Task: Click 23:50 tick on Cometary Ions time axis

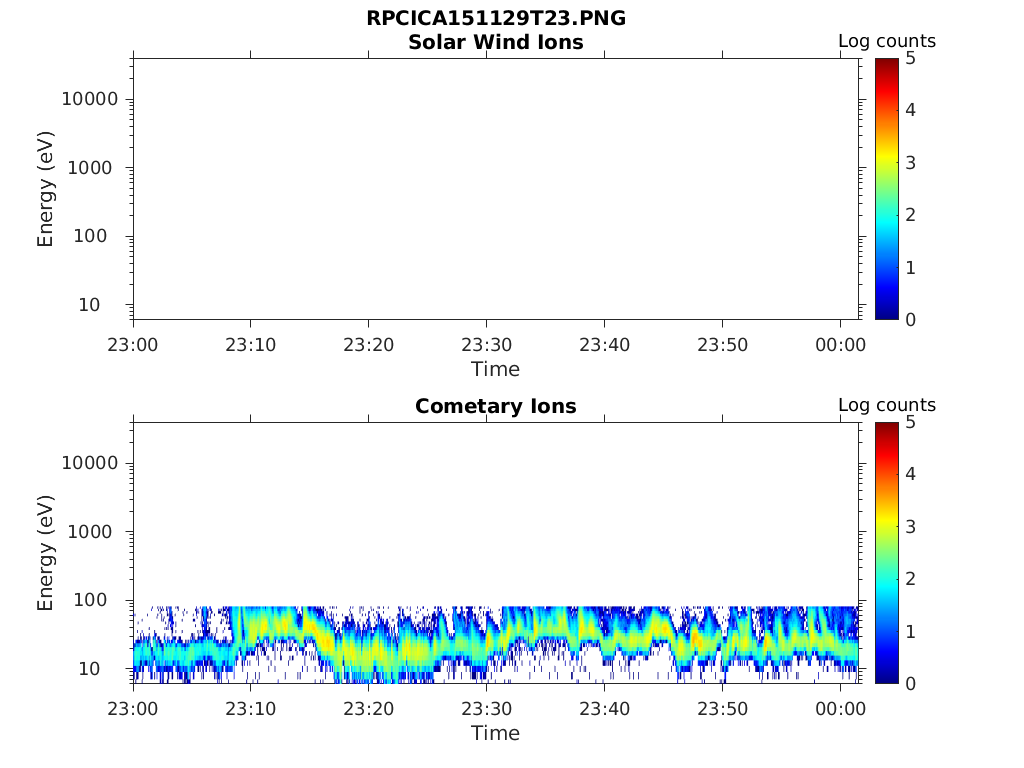Action: pyautogui.click(x=722, y=709)
